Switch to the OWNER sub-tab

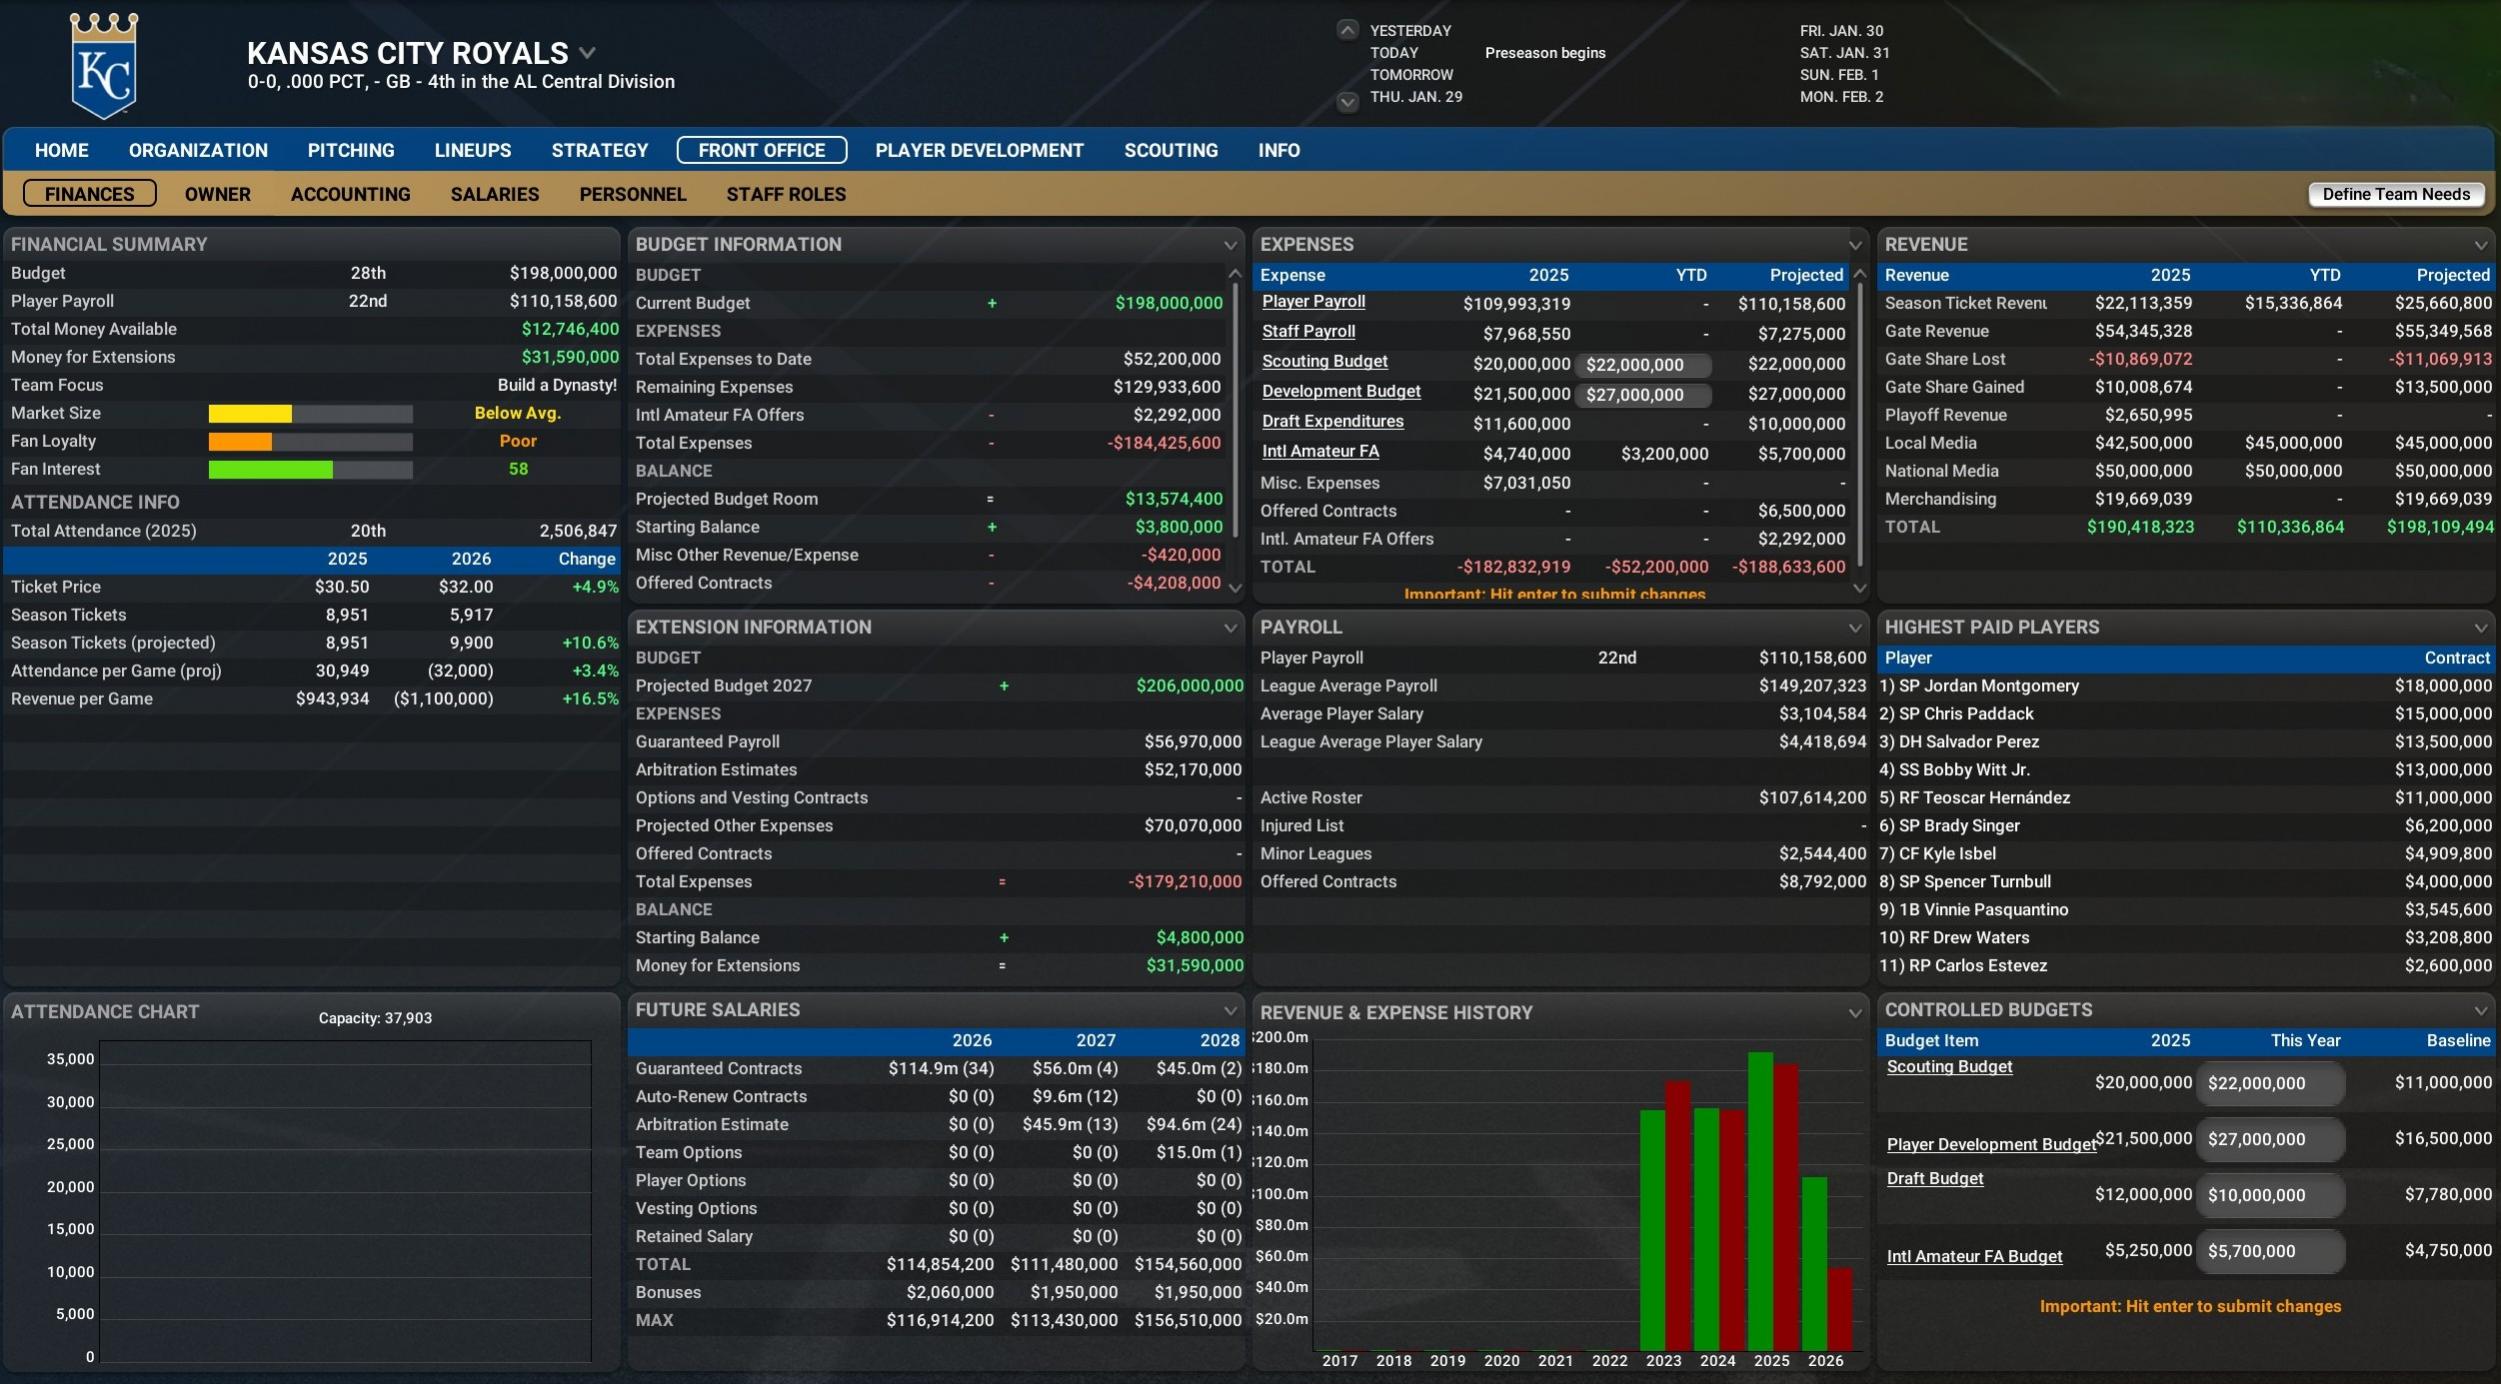(218, 194)
